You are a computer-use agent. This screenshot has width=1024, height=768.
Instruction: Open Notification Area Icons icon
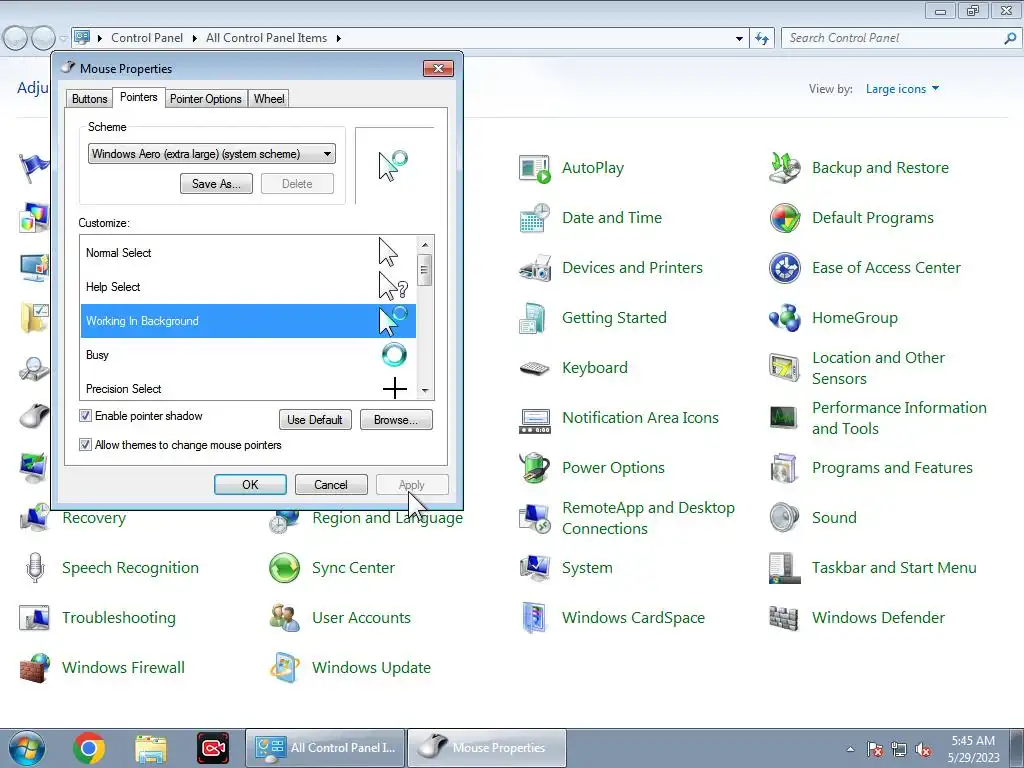point(534,419)
